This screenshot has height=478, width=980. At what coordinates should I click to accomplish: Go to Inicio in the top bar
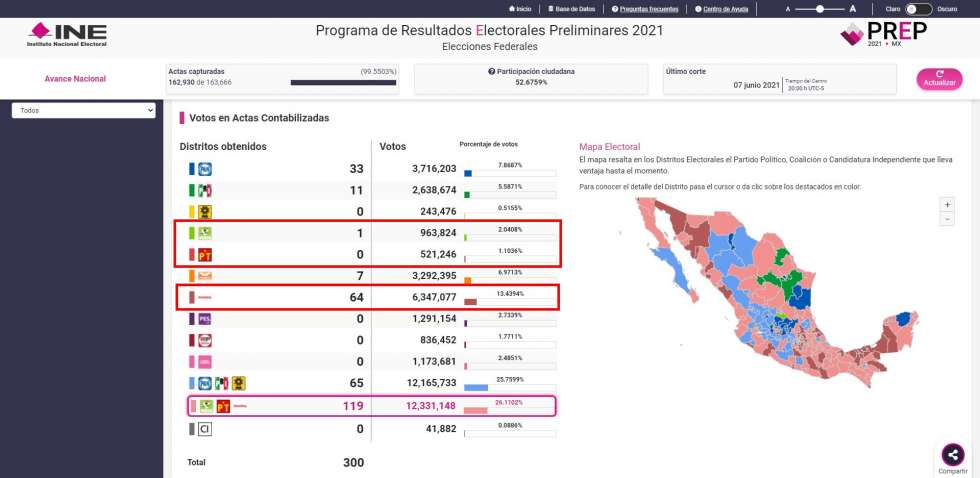[520, 9]
